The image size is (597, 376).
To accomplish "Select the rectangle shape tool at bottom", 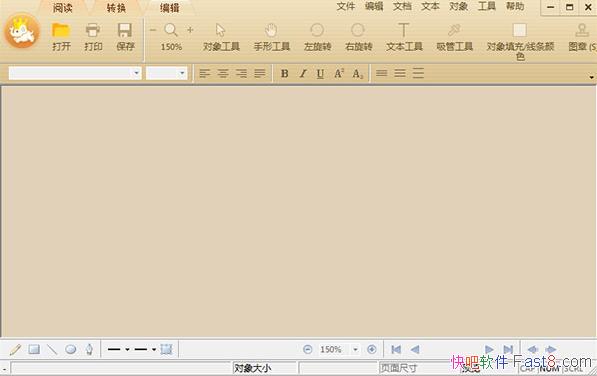I will coord(34,349).
